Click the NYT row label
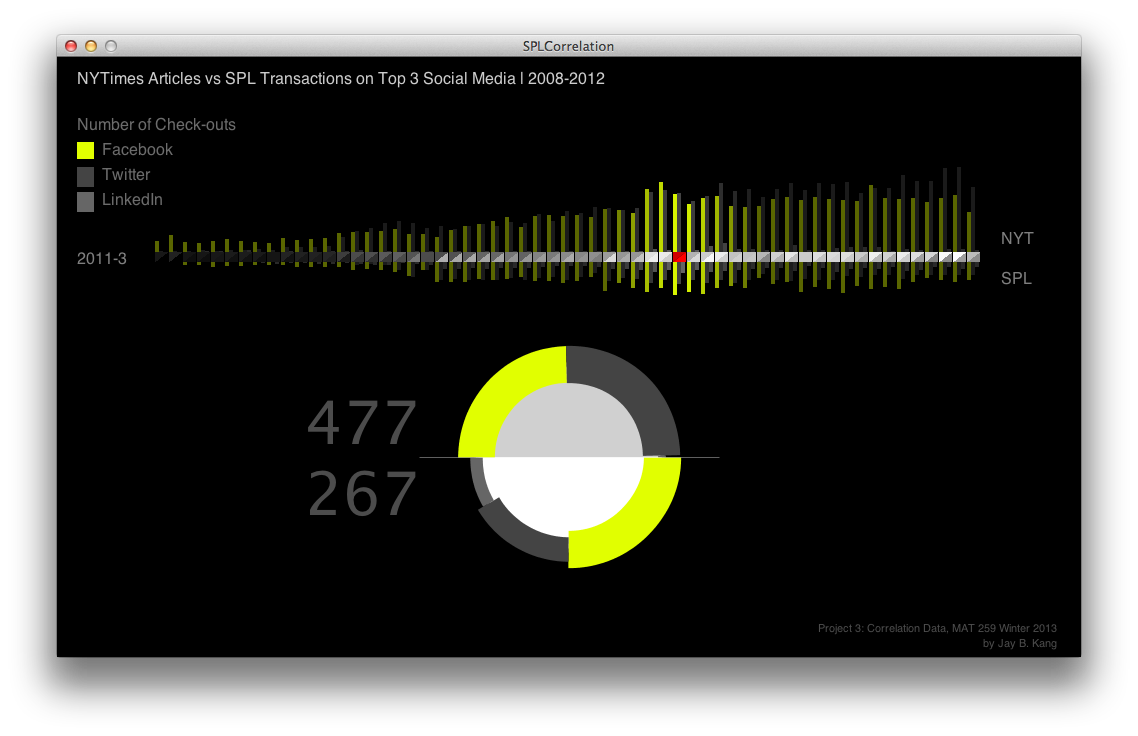This screenshot has height=736, width=1138. (1017, 239)
